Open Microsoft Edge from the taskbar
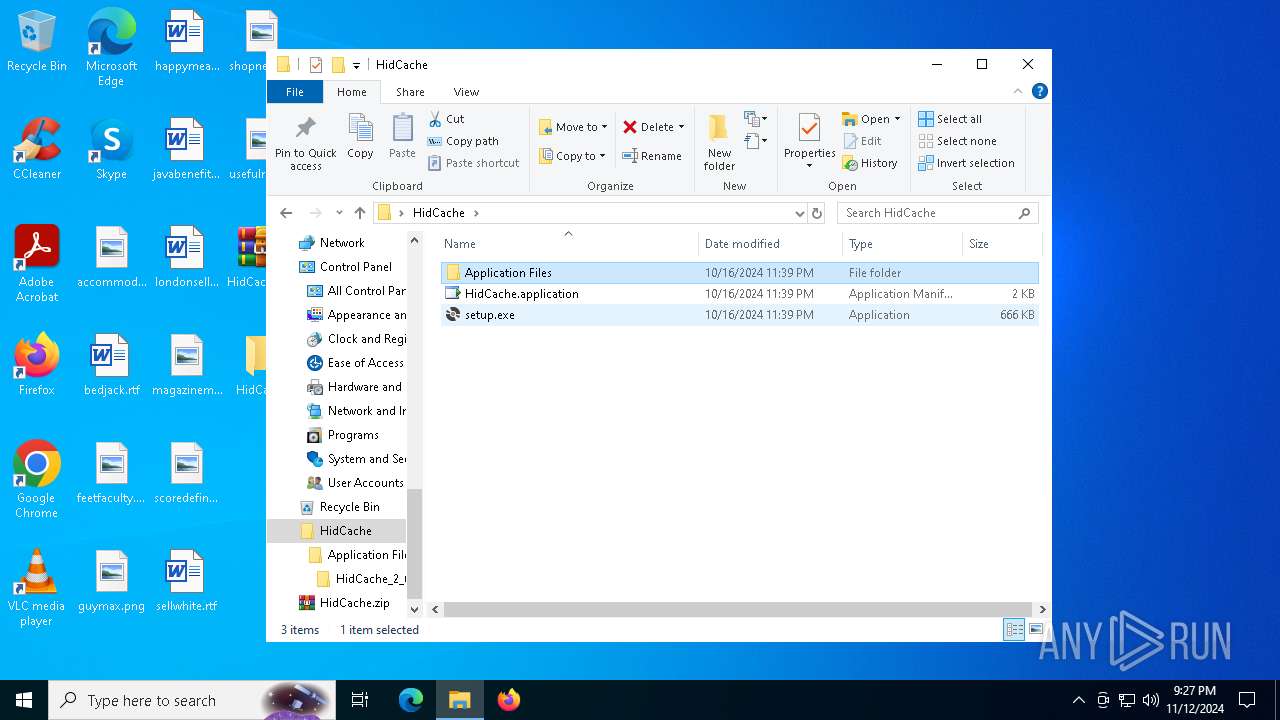The width and height of the screenshot is (1280, 720). coord(411,700)
